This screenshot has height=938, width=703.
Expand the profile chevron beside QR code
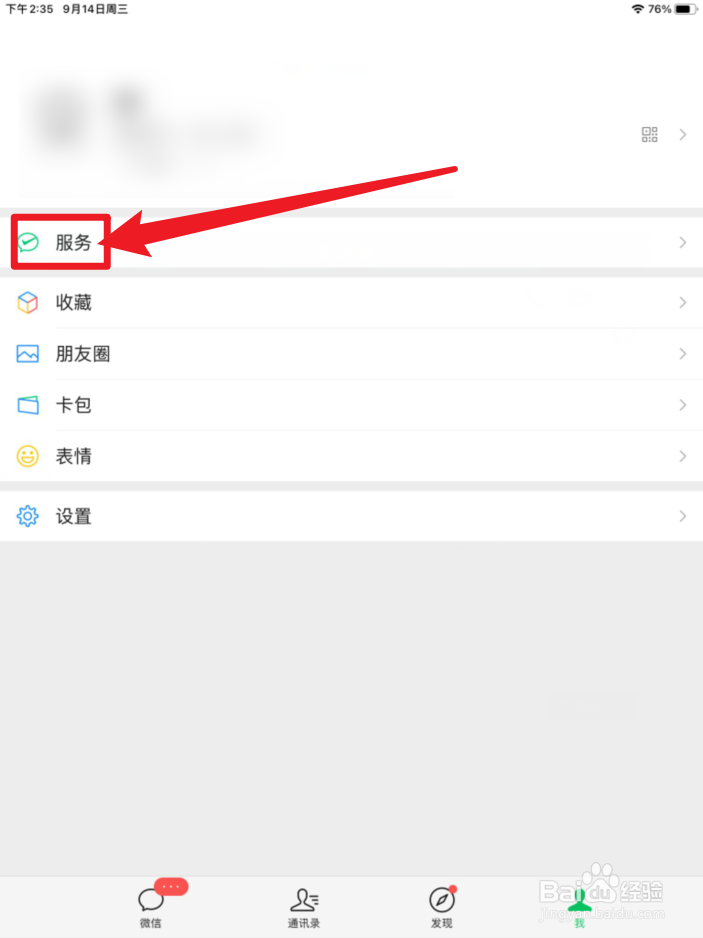coord(683,134)
